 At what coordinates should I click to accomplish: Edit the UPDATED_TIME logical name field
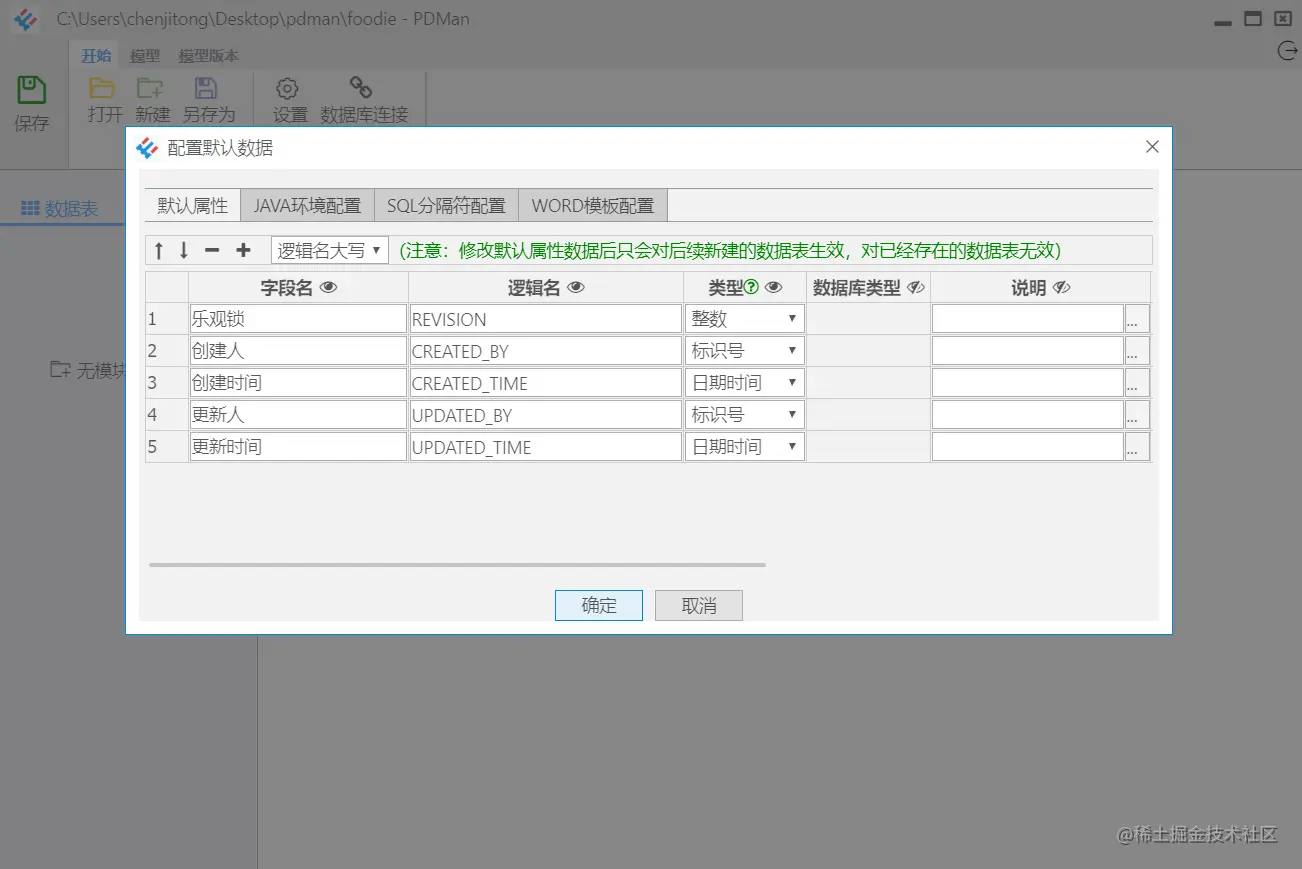point(546,447)
